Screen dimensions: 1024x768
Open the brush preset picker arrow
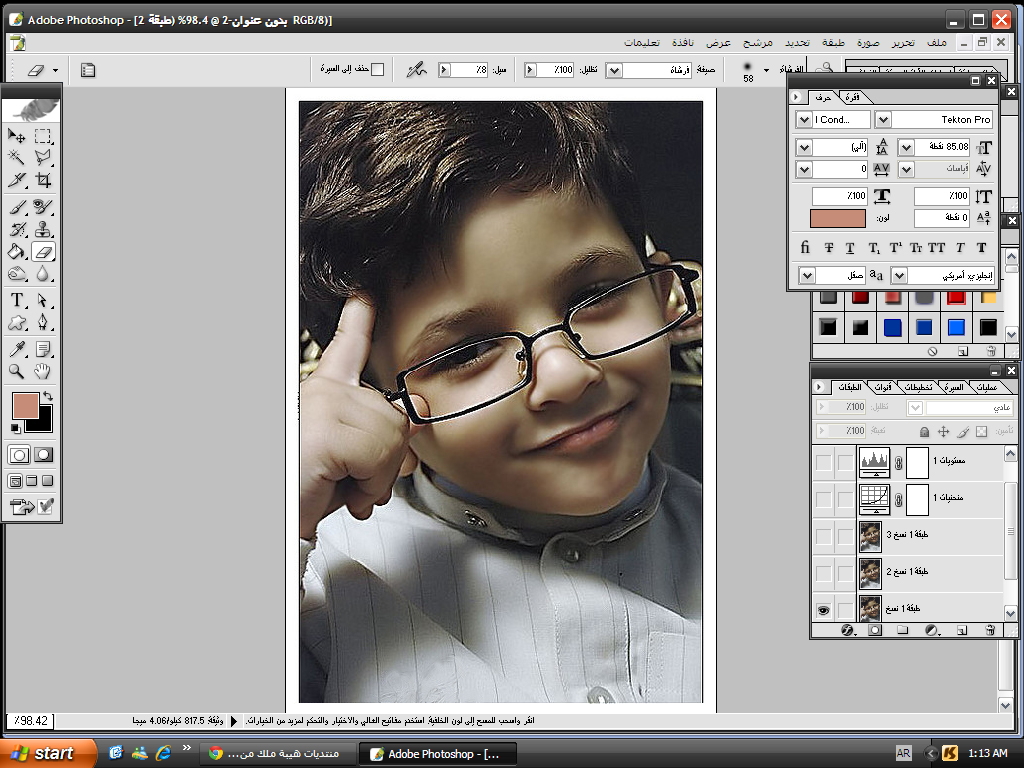766,70
